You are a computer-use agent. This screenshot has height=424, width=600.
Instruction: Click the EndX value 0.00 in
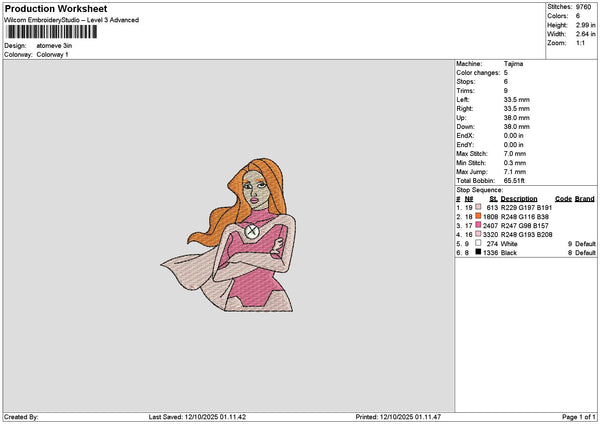[x=514, y=136]
